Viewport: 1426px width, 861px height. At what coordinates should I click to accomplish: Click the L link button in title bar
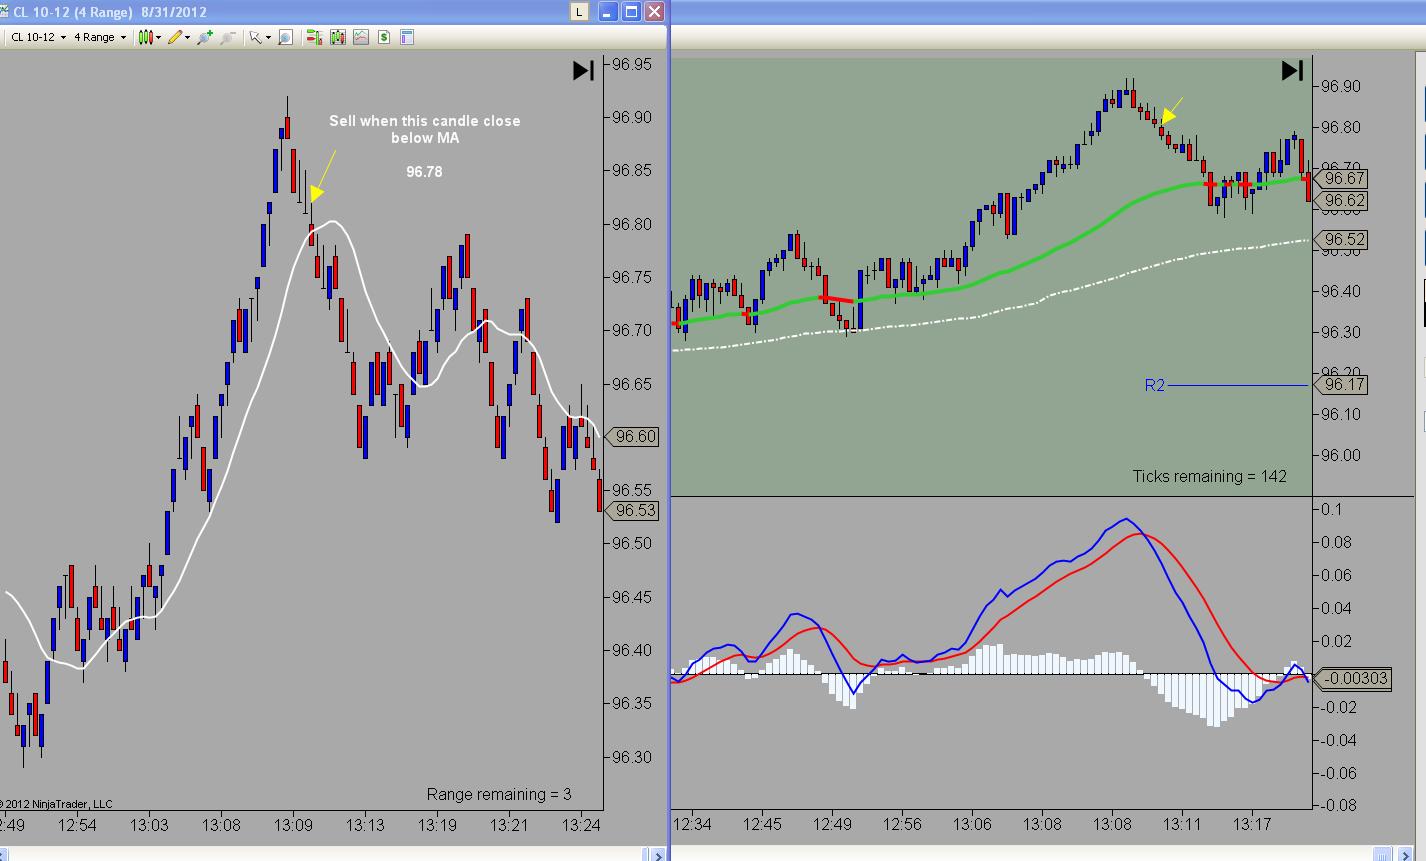point(579,12)
